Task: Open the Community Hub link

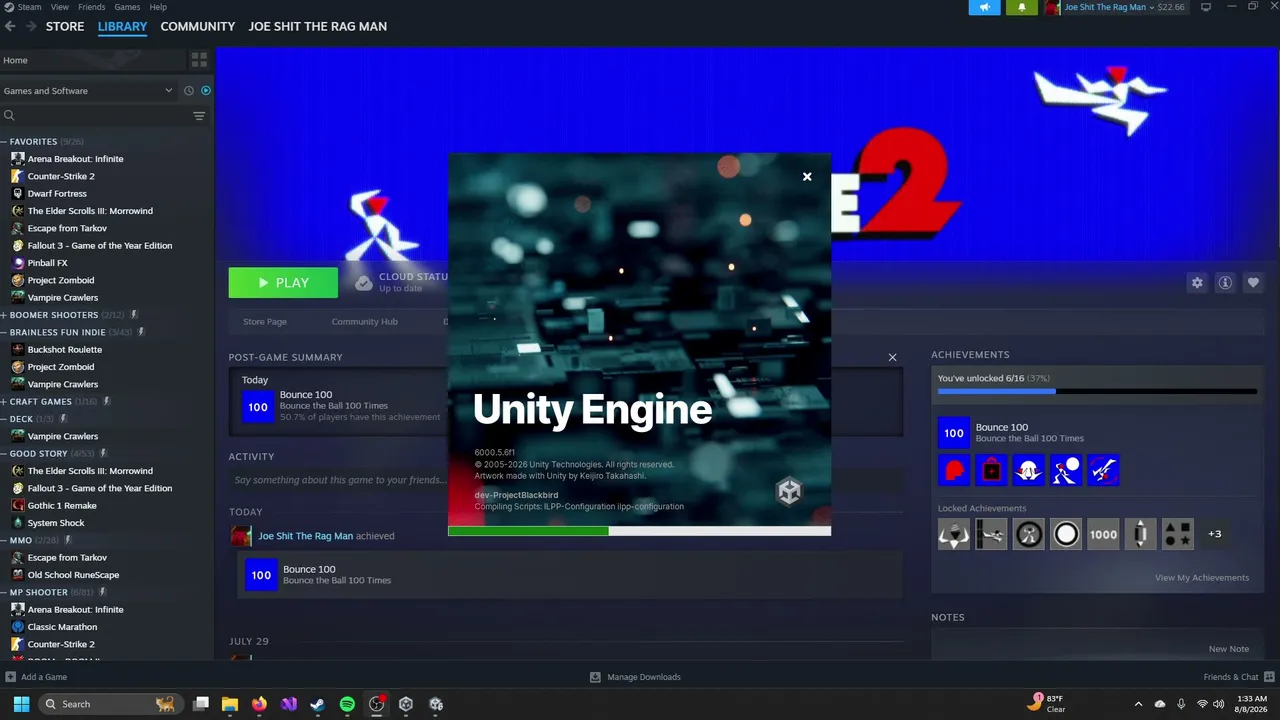Action: tap(365, 322)
